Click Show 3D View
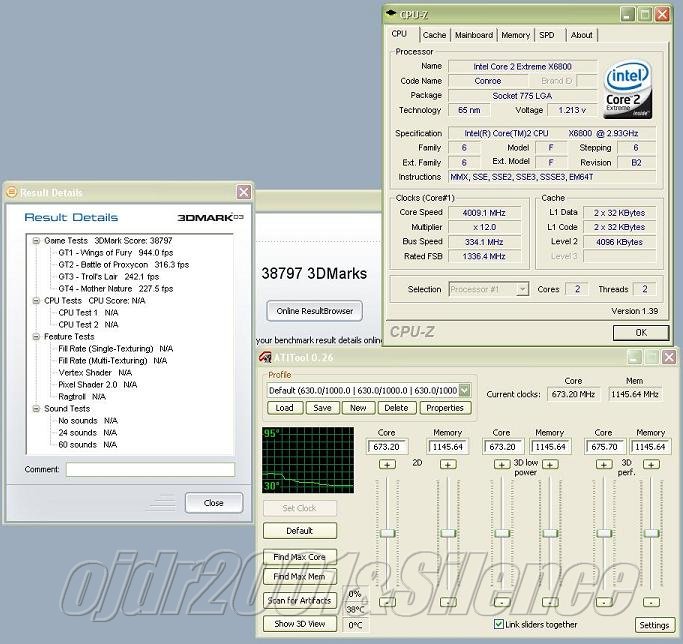Screen dimensions: 683x644 click(300, 624)
